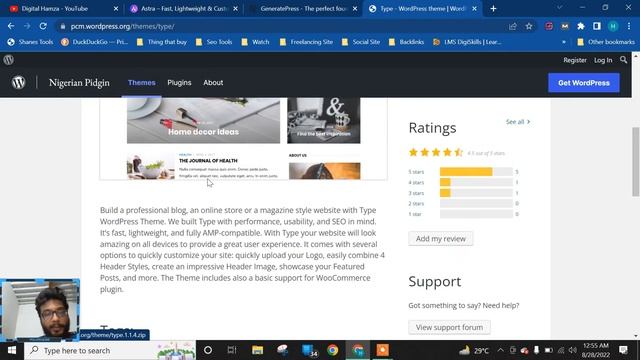The height and width of the screenshot is (360, 640).
Task: Open Chrome's three-dot menu
Action: point(629,26)
